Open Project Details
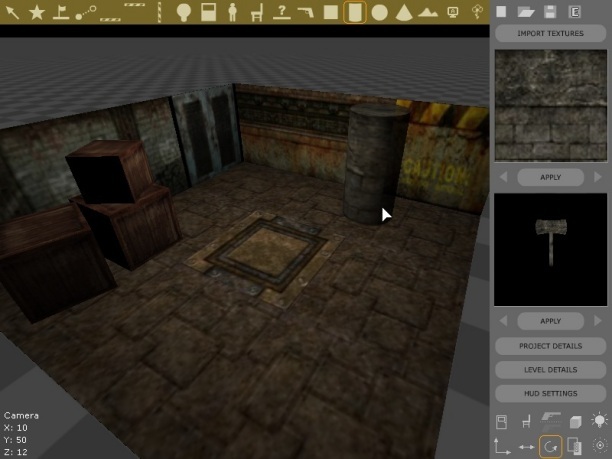 [550, 346]
